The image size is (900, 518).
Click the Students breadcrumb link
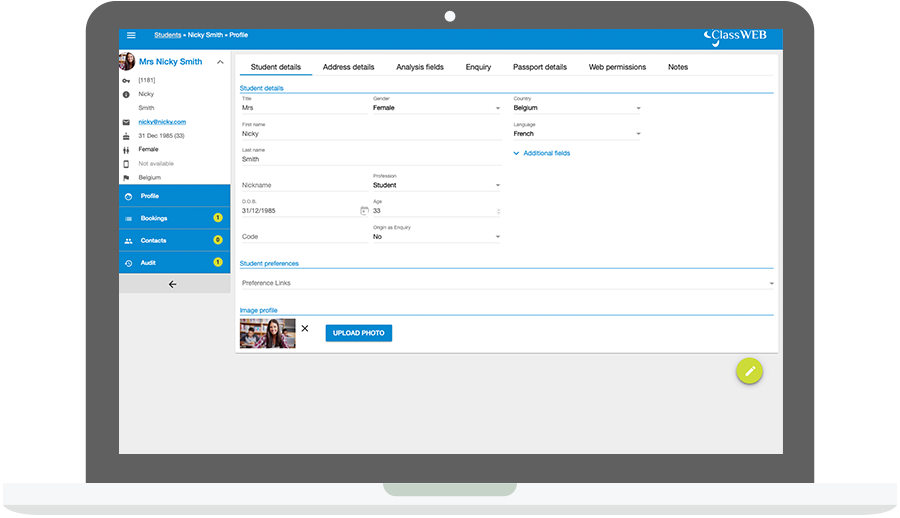coord(168,35)
